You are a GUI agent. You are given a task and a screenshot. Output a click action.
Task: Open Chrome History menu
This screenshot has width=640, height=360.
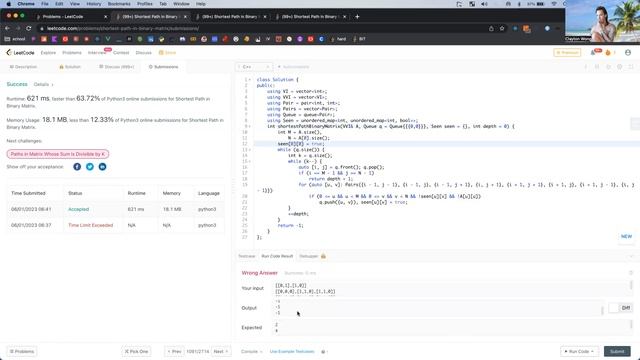(x=93, y=4)
